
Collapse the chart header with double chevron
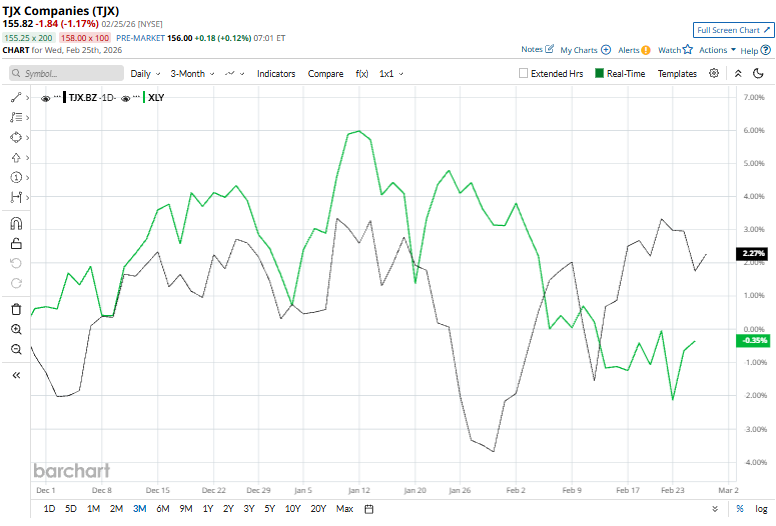point(738,73)
